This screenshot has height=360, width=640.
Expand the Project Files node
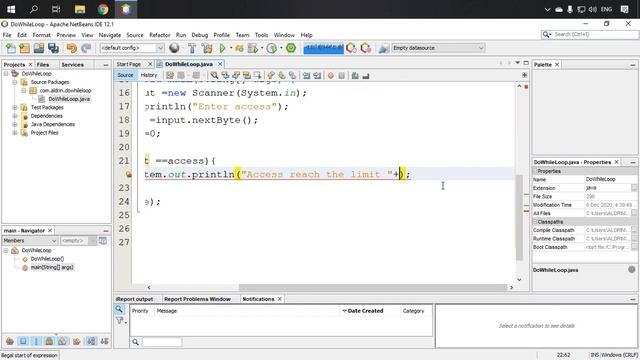coord(15,133)
